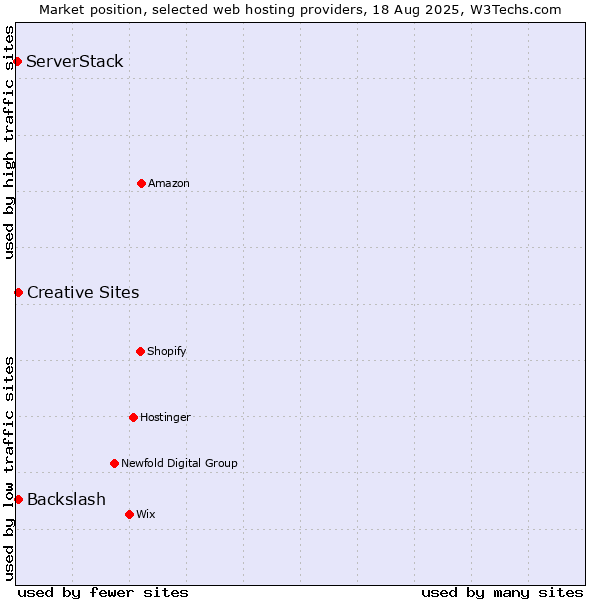
Task: Select the Newfold Digital Group label
Action: click(179, 463)
